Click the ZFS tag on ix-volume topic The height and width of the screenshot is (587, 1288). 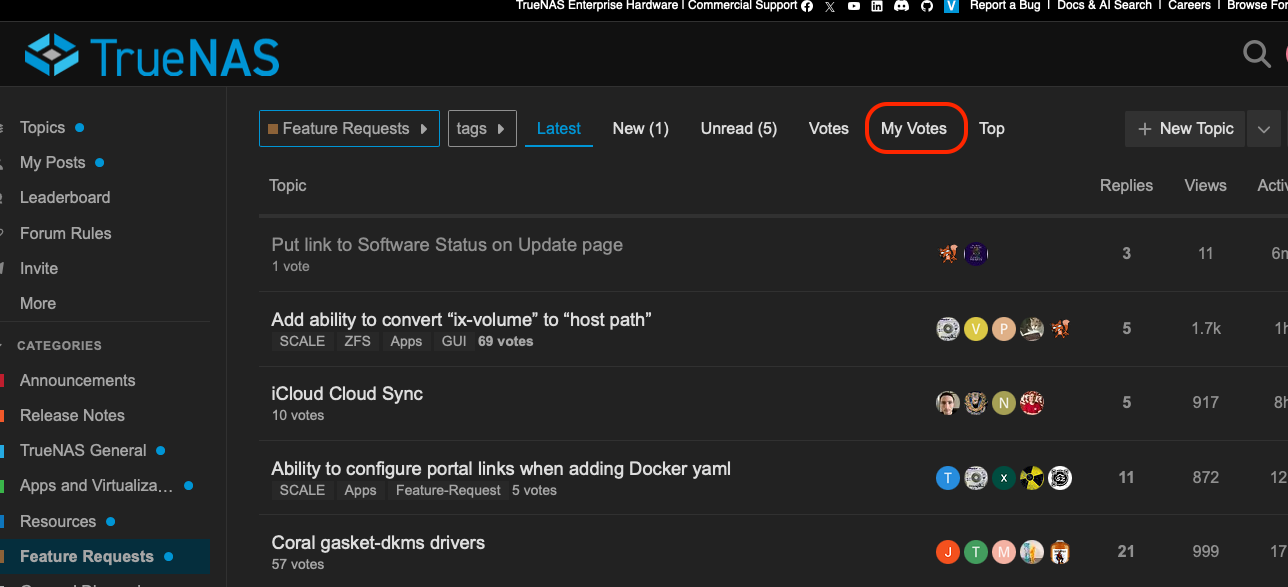(x=358, y=341)
